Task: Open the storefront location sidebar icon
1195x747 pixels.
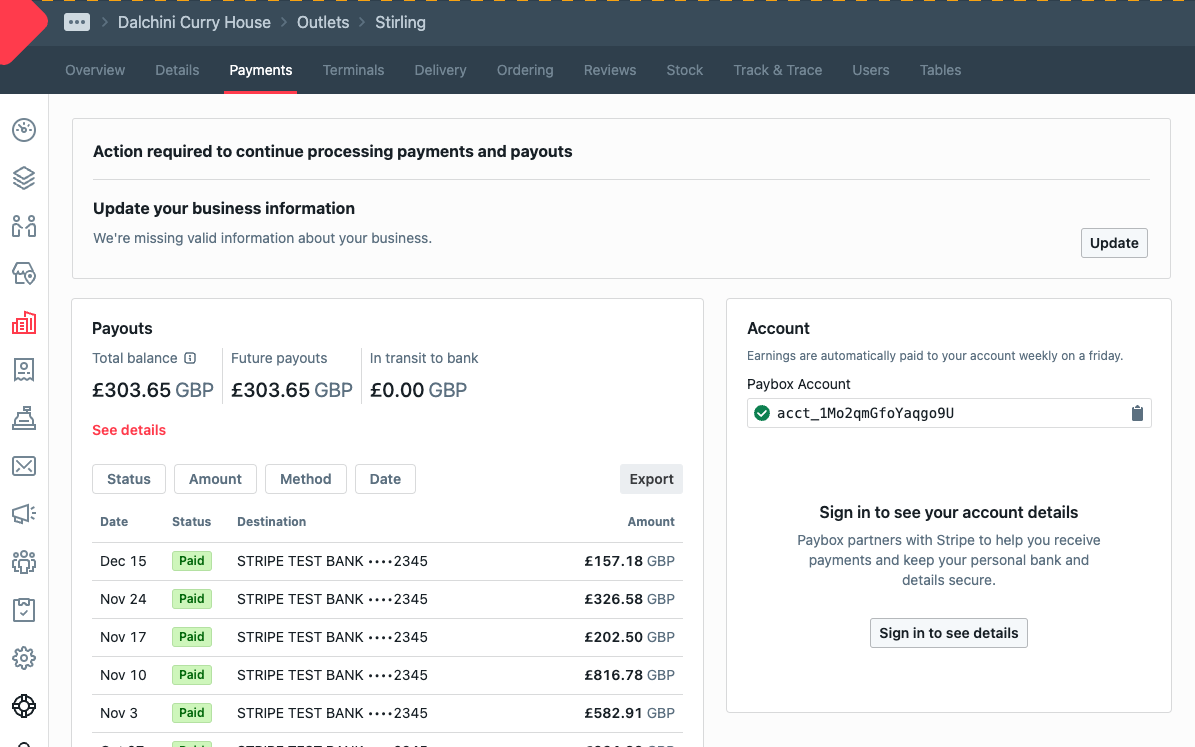Action: click(x=24, y=274)
